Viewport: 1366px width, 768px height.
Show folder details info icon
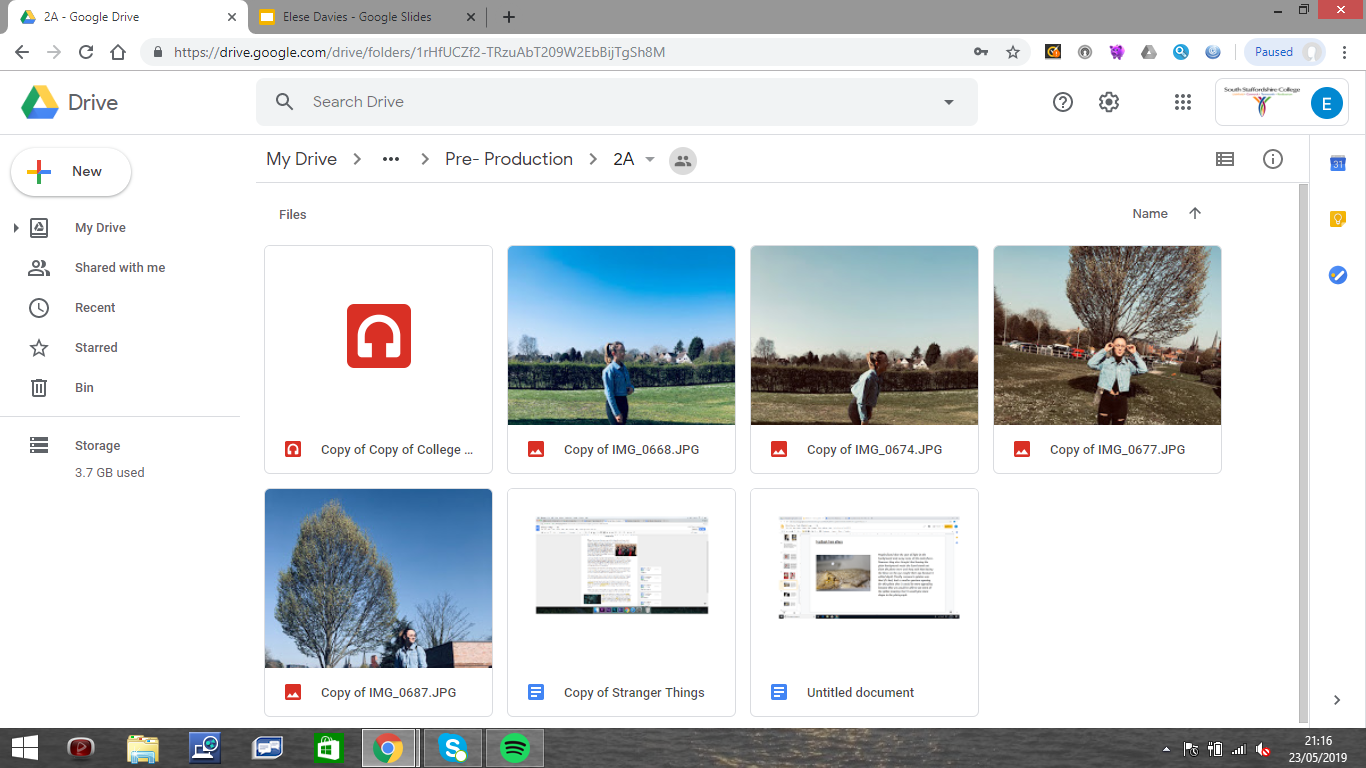[x=1272, y=159]
